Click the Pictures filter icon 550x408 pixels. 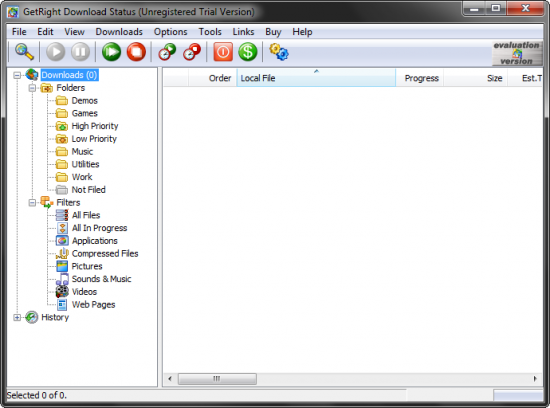(x=62, y=266)
